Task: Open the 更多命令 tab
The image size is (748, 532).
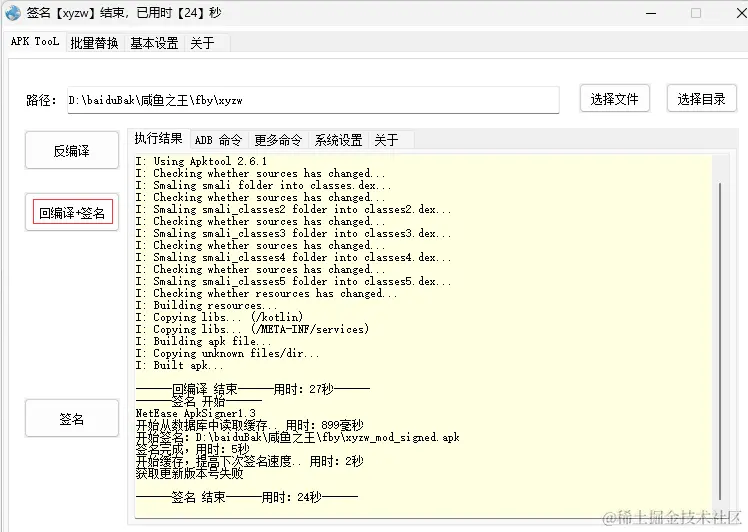Action: tap(278, 140)
